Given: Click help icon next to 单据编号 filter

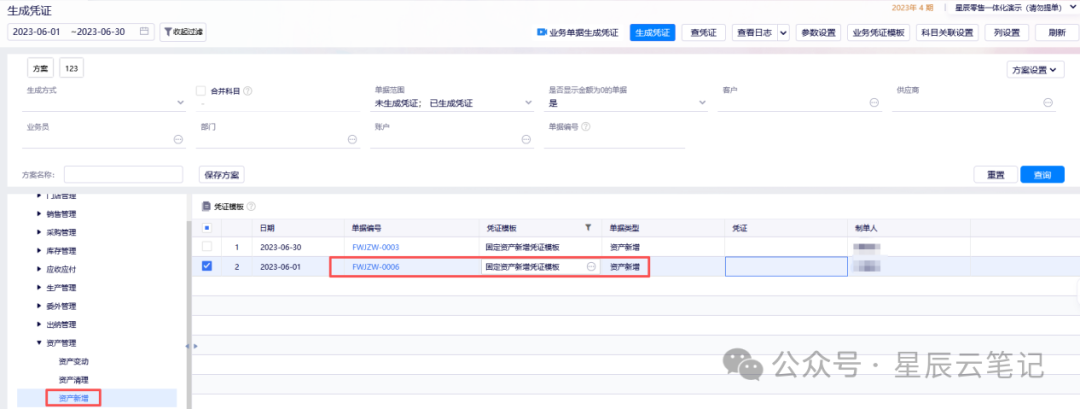Looking at the screenshot, I should 586,127.
